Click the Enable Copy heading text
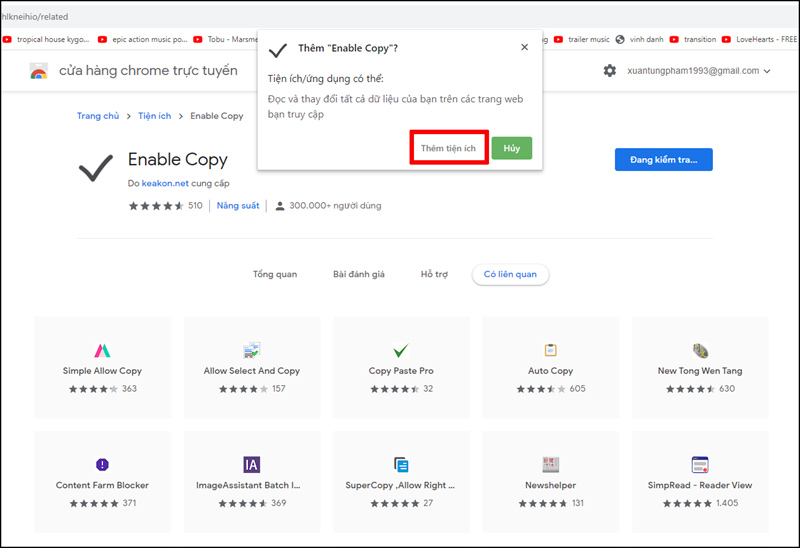800x548 pixels. pyautogui.click(x=178, y=160)
